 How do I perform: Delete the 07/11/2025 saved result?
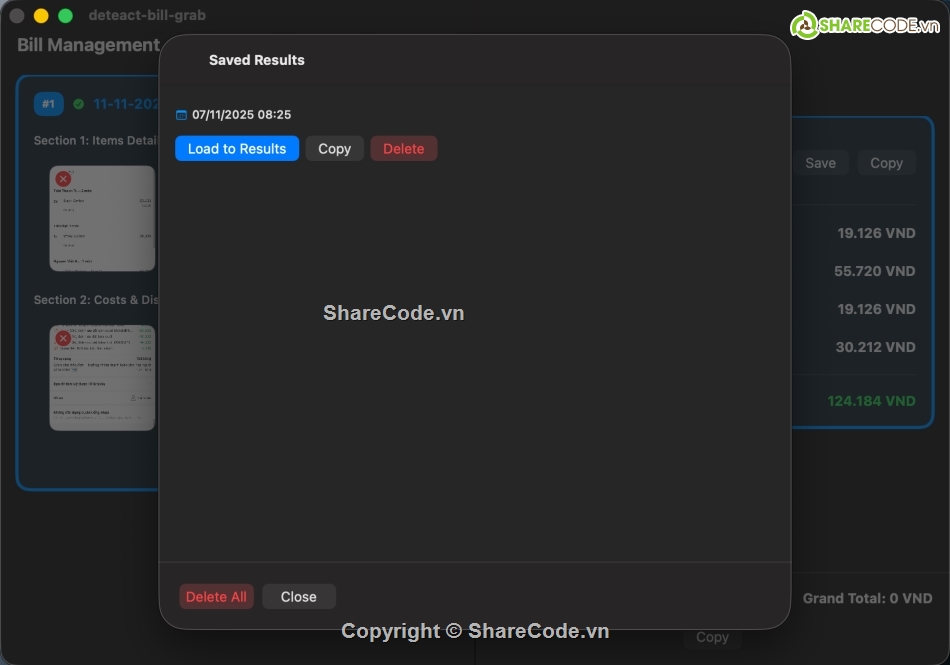(404, 148)
